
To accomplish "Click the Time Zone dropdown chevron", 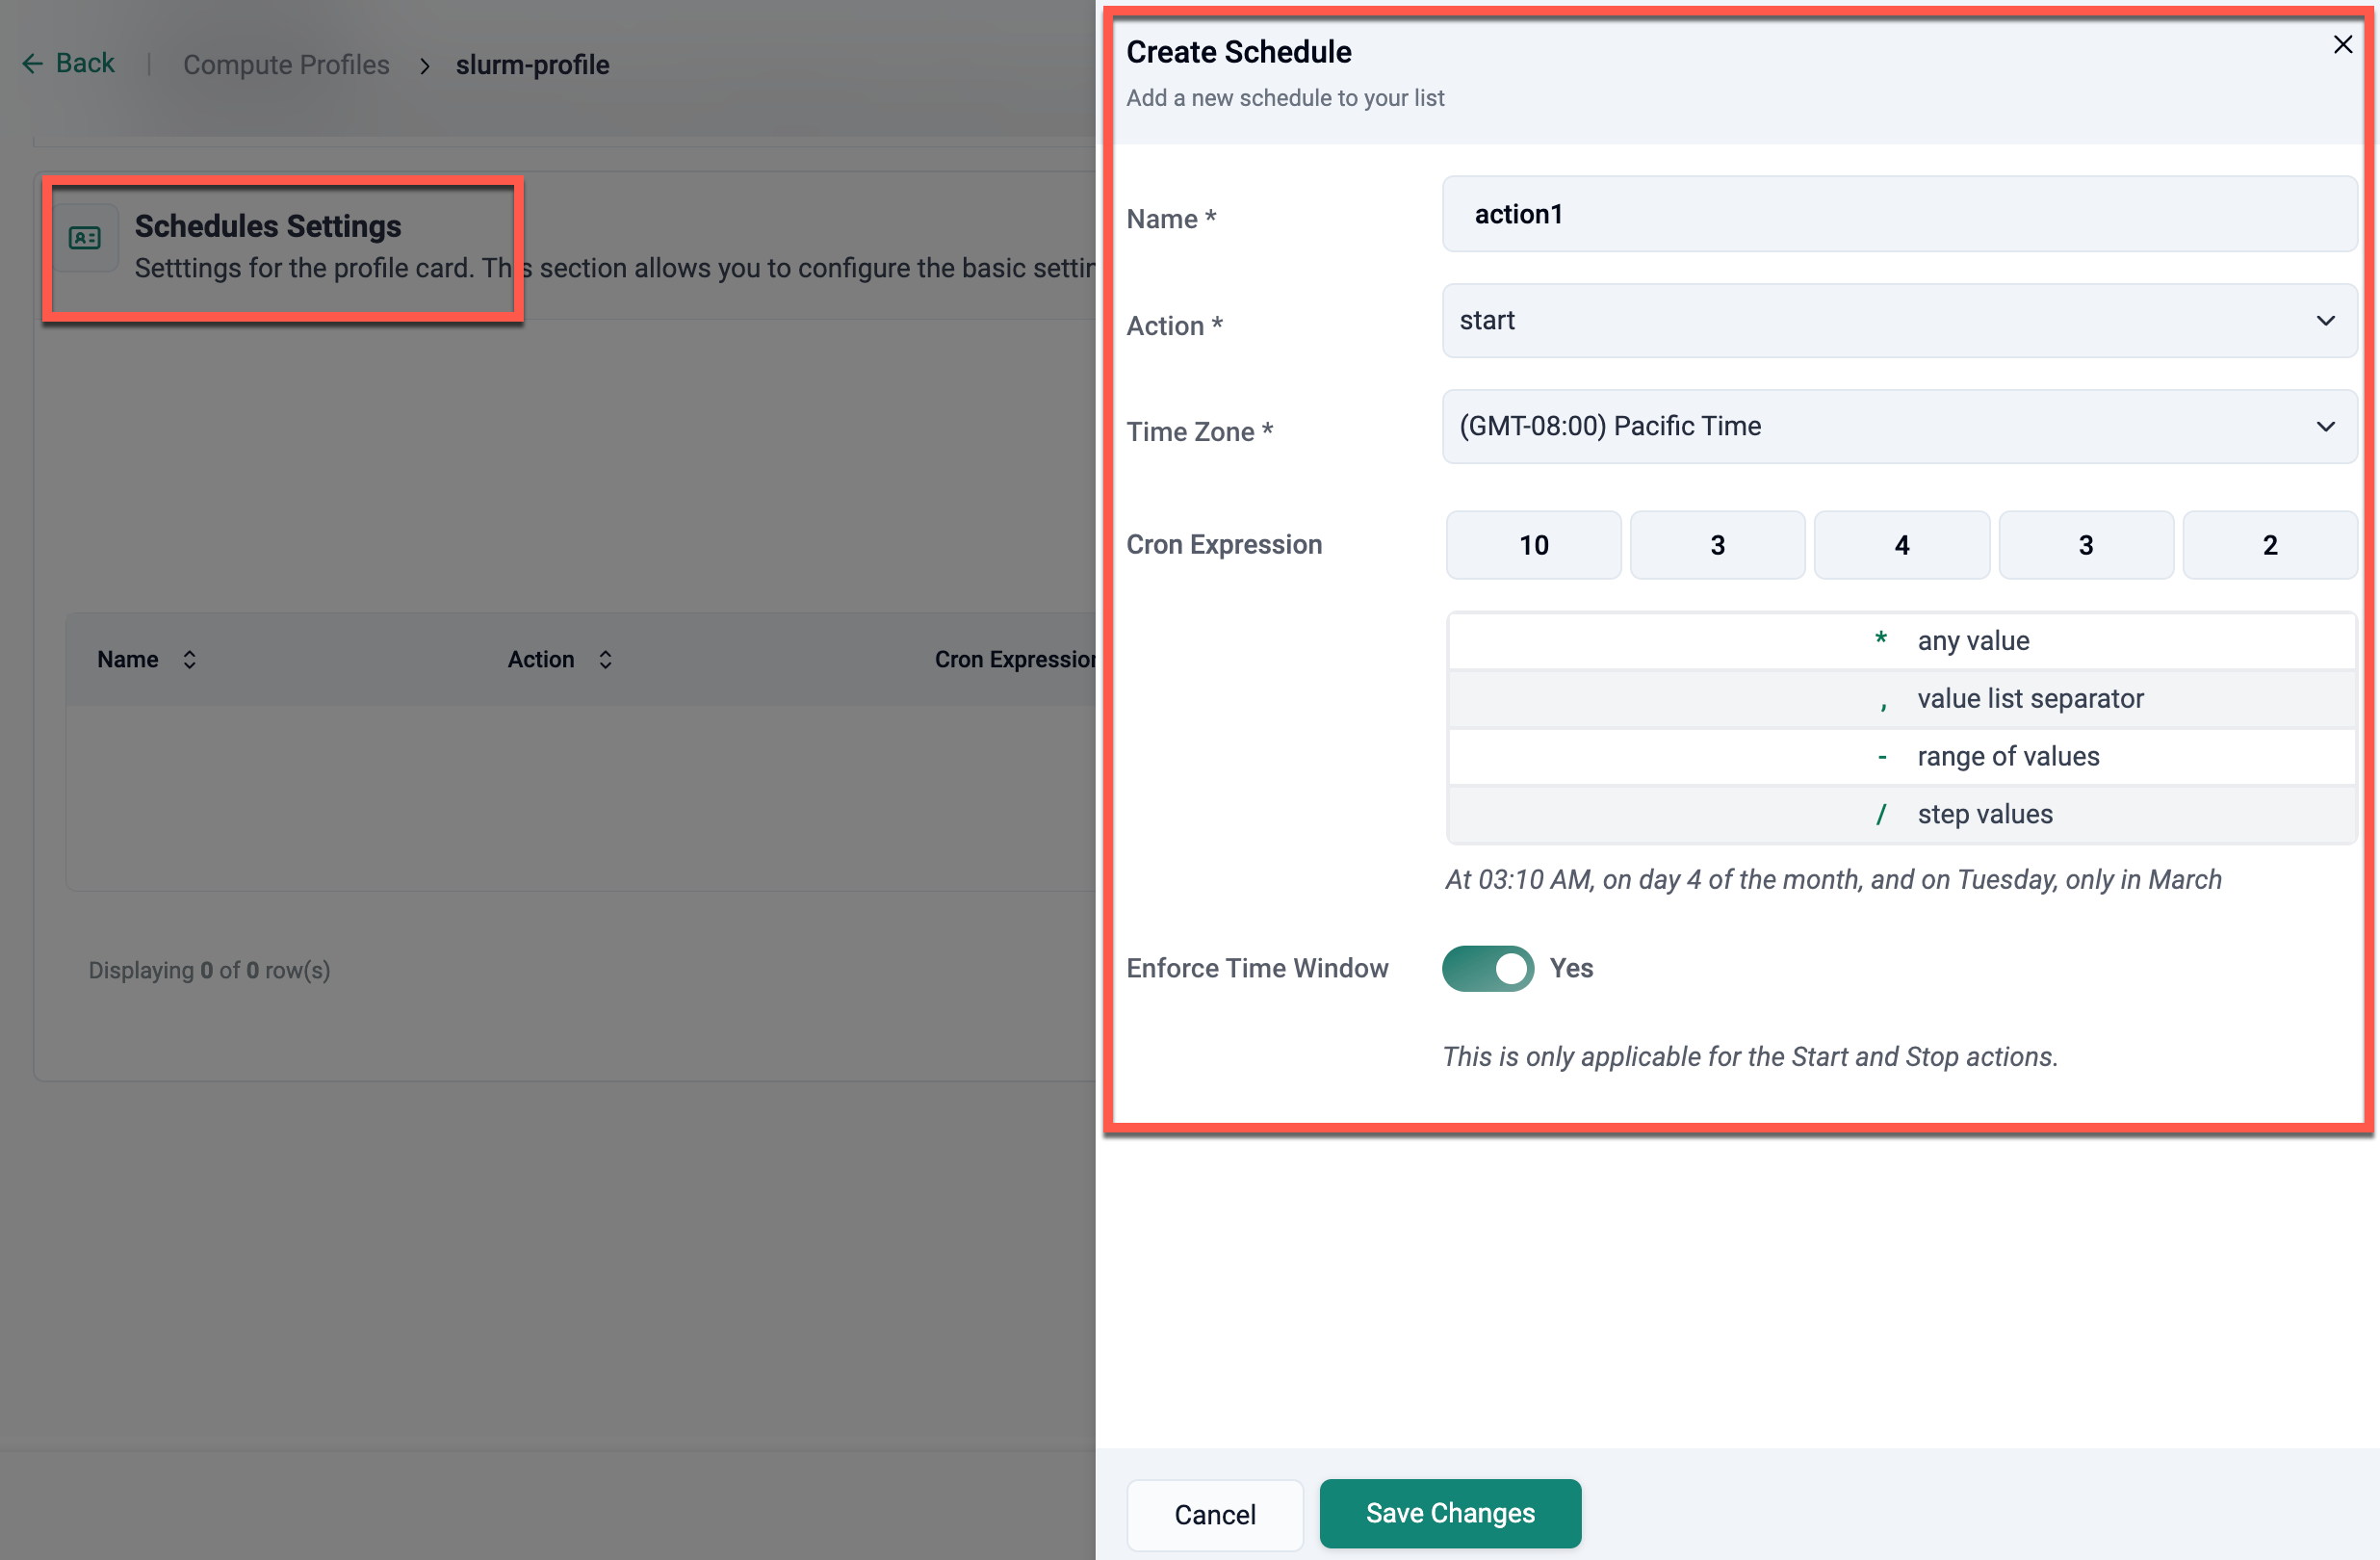I will click(x=2325, y=427).
